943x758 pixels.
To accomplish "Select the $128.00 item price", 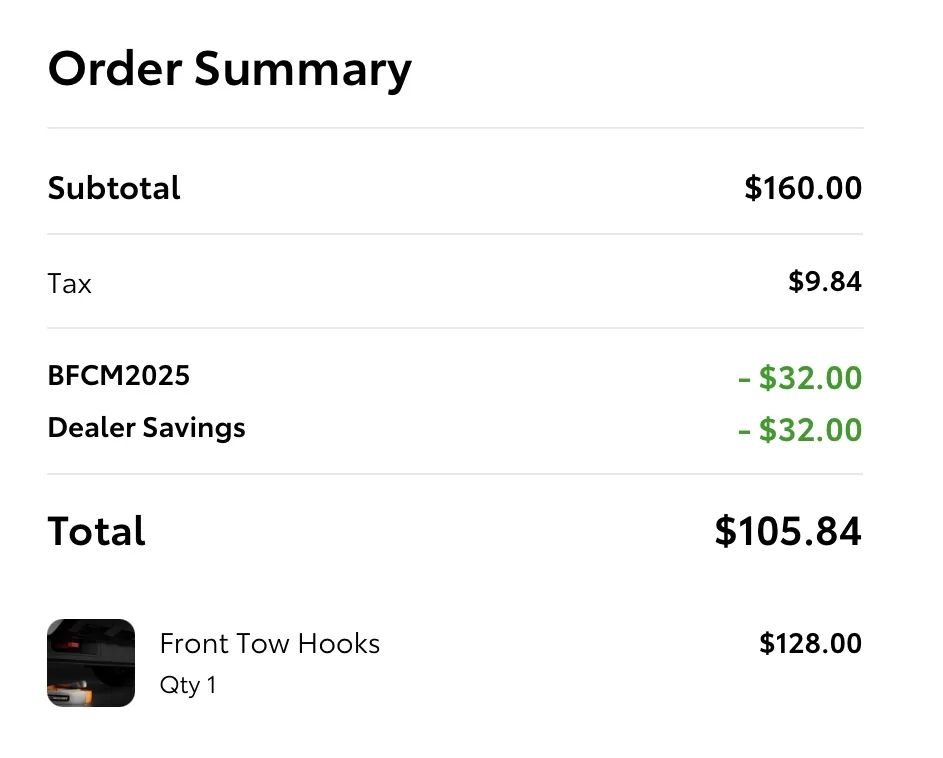I will tap(810, 643).
